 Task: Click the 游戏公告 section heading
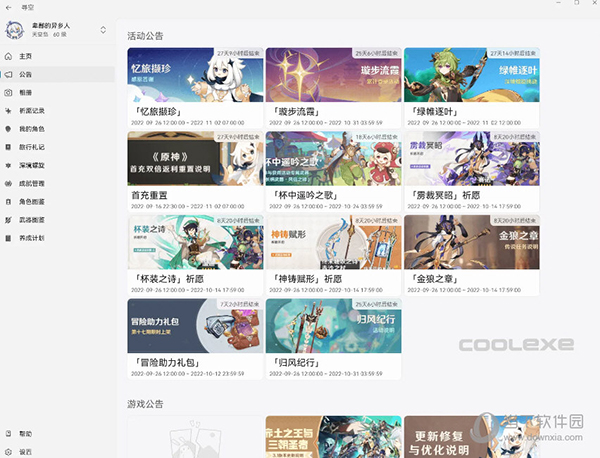[145, 404]
